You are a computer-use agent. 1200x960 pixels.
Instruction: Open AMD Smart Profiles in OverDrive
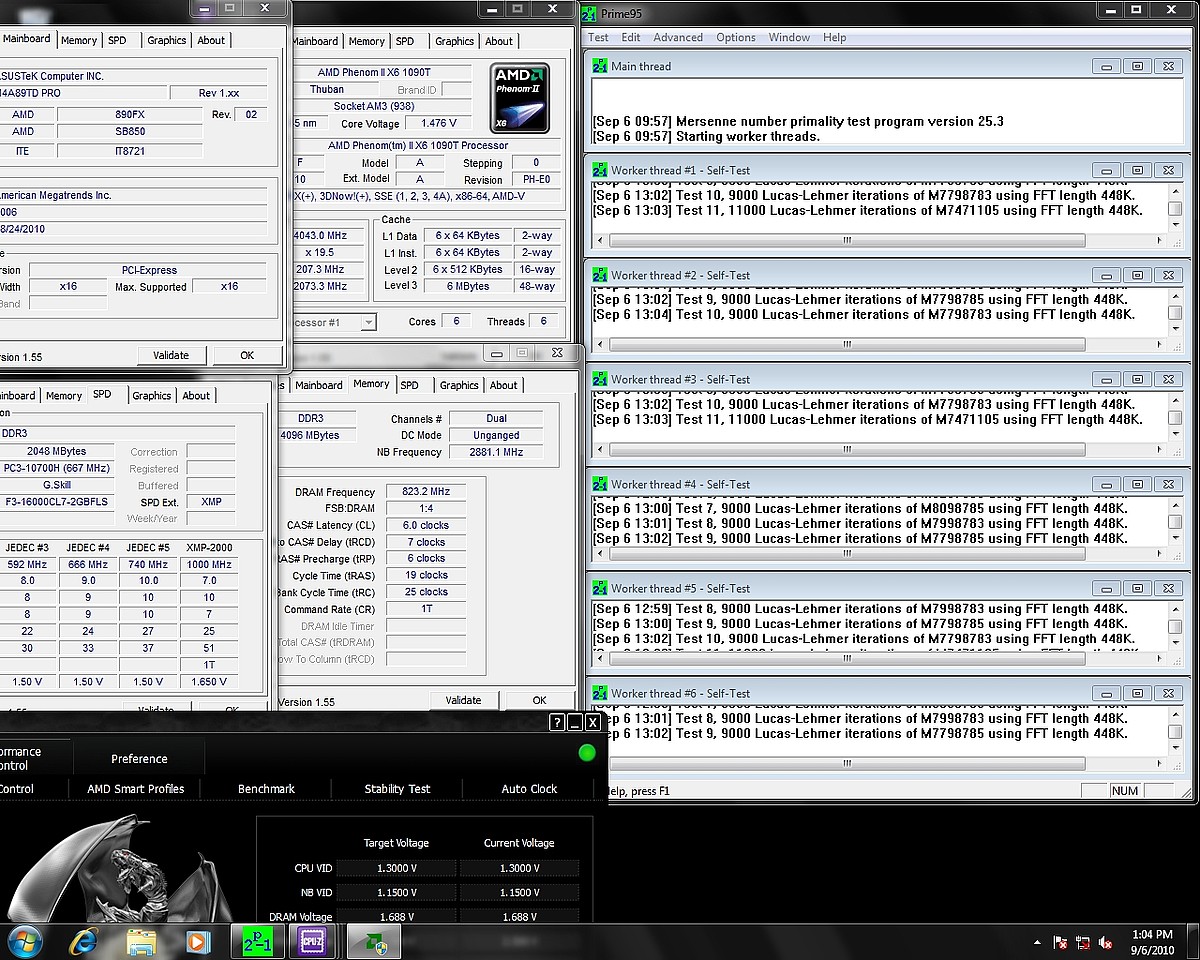pyautogui.click(x=136, y=789)
